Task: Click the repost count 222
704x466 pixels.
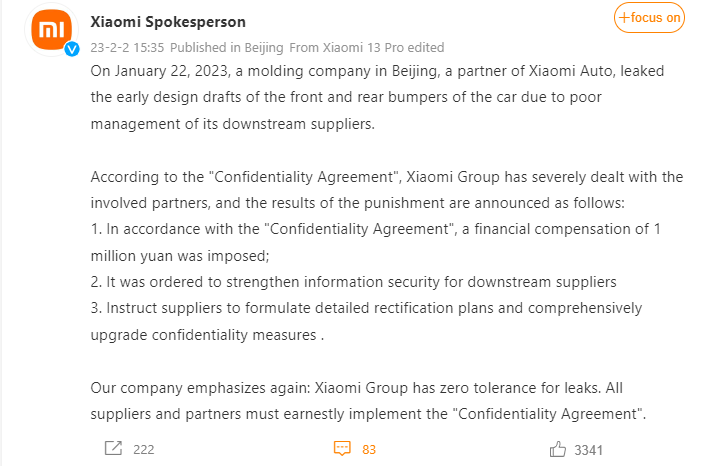Action: 143,450
